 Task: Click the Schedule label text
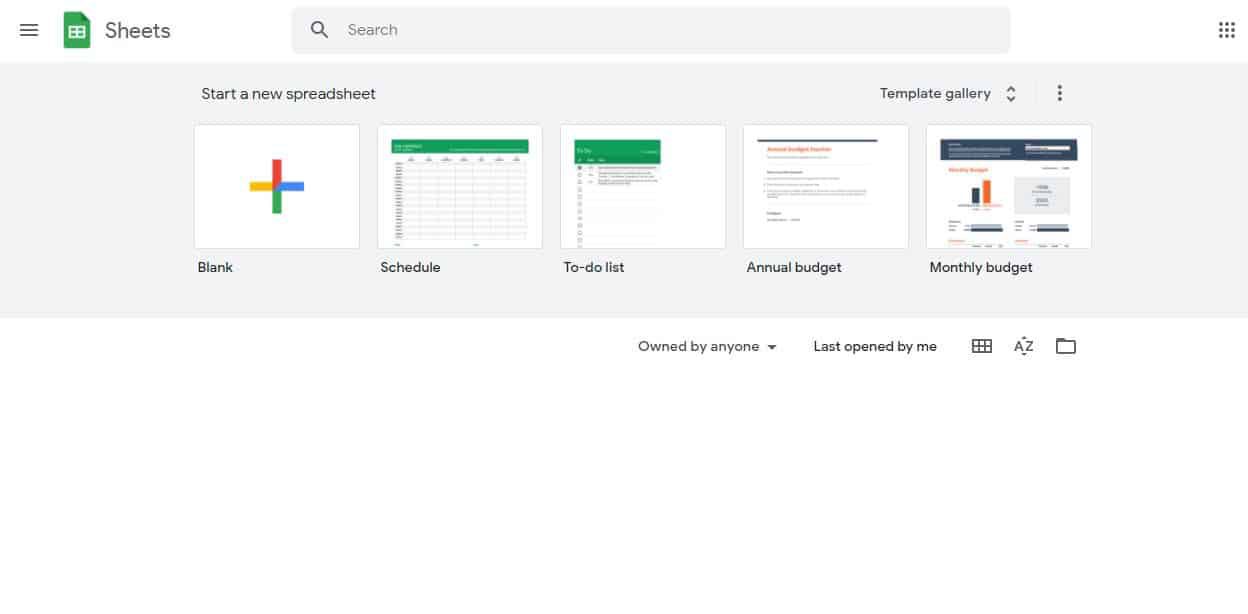click(410, 267)
